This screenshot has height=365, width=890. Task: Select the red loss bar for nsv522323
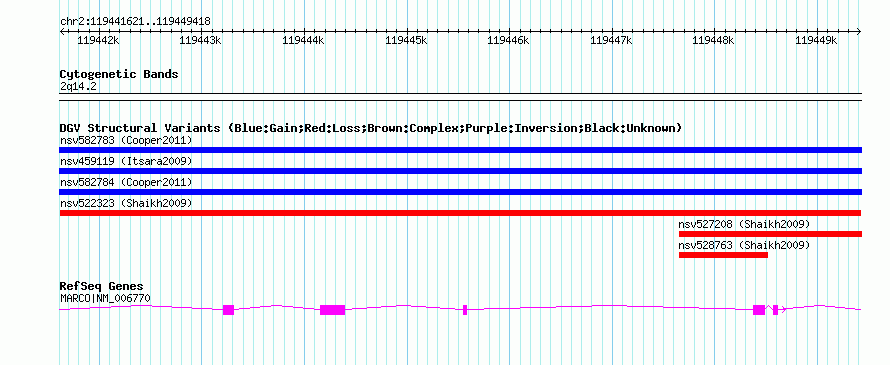(460, 213)
